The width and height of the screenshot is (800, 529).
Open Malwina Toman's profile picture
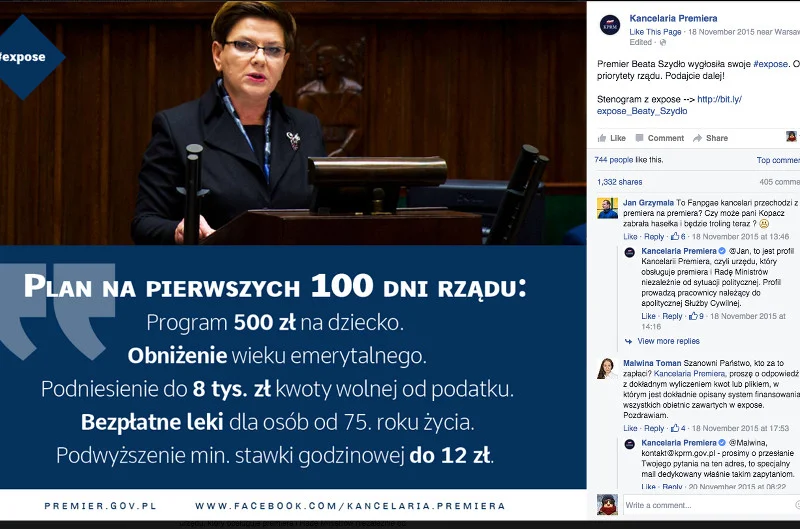coord(607,369)
